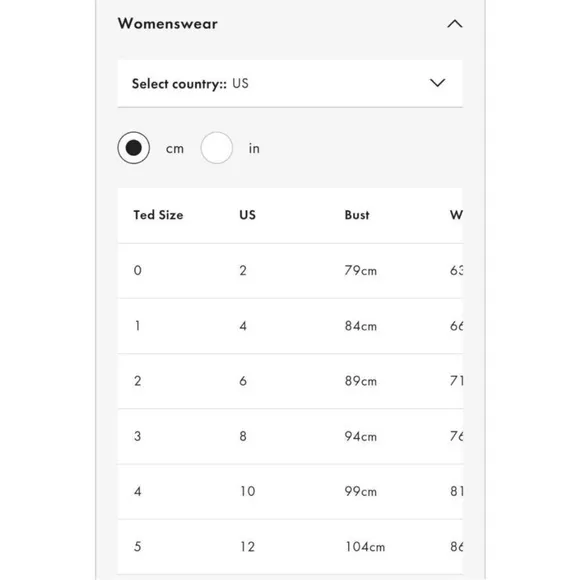
Task: Open the Select country dropdown arrow
Action: pos(437,83)
